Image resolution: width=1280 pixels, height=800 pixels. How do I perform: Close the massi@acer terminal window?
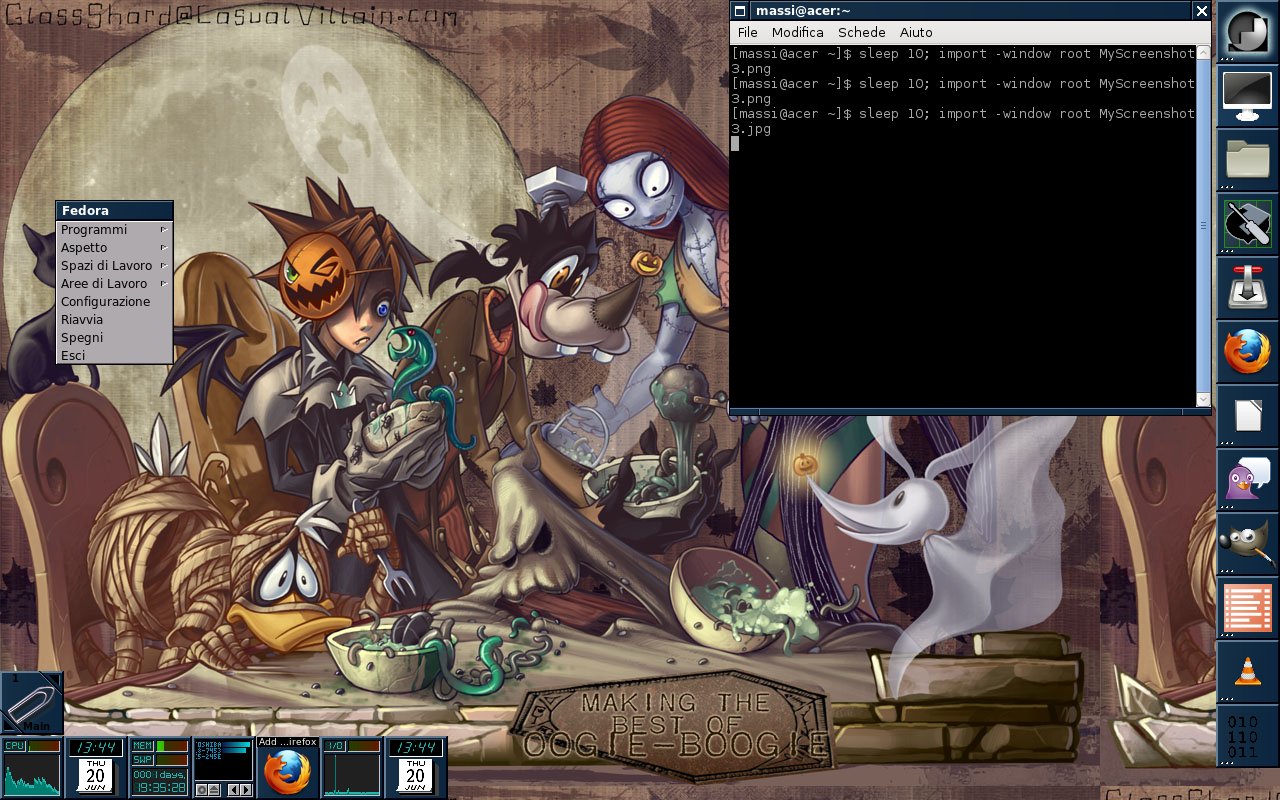click(x=1201, y=10)
